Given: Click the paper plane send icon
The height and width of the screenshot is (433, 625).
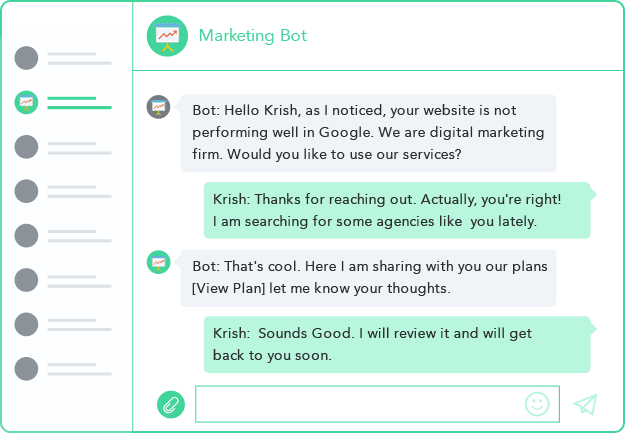Looking at the screenshot, I should 585,404.
